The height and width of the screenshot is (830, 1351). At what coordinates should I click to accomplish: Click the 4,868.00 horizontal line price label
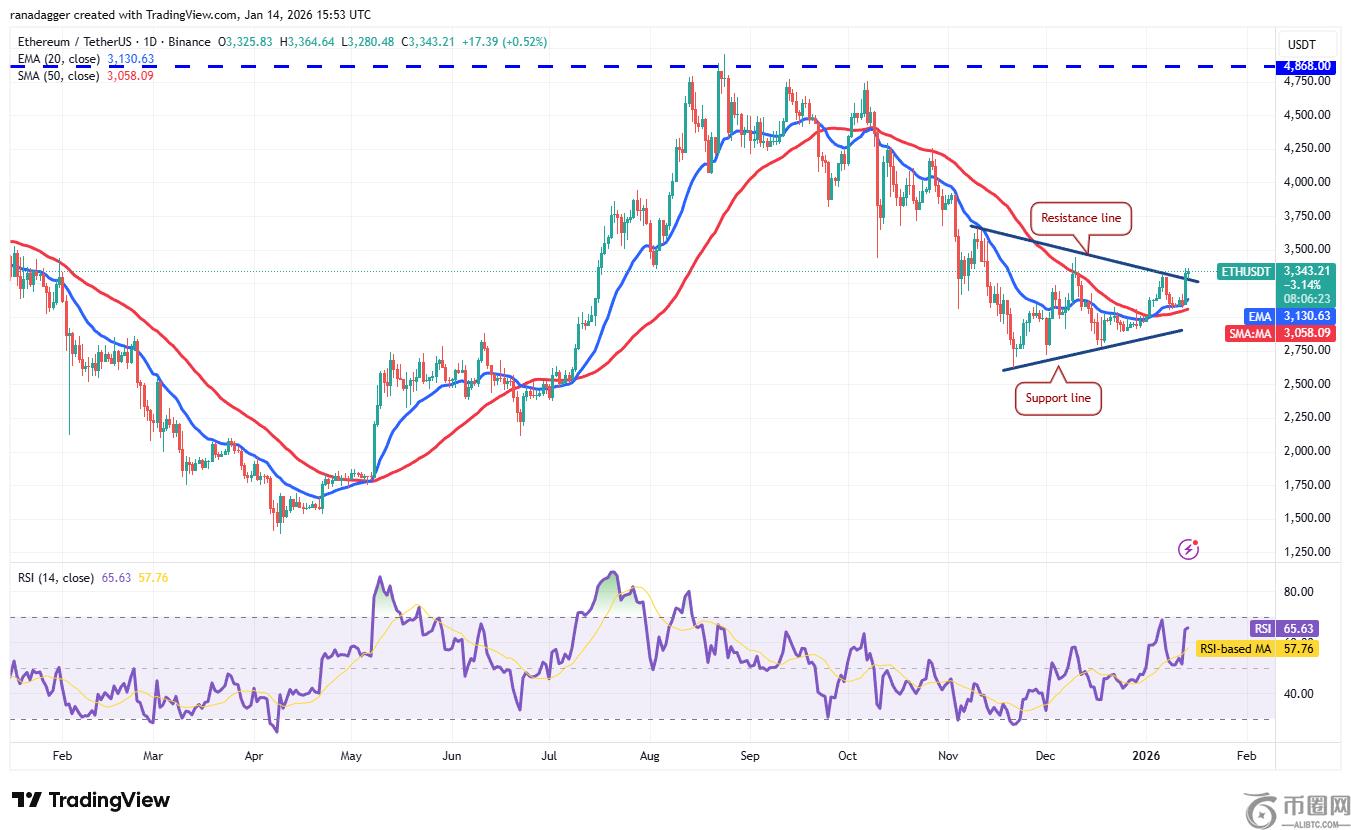tap(1307, 66)
